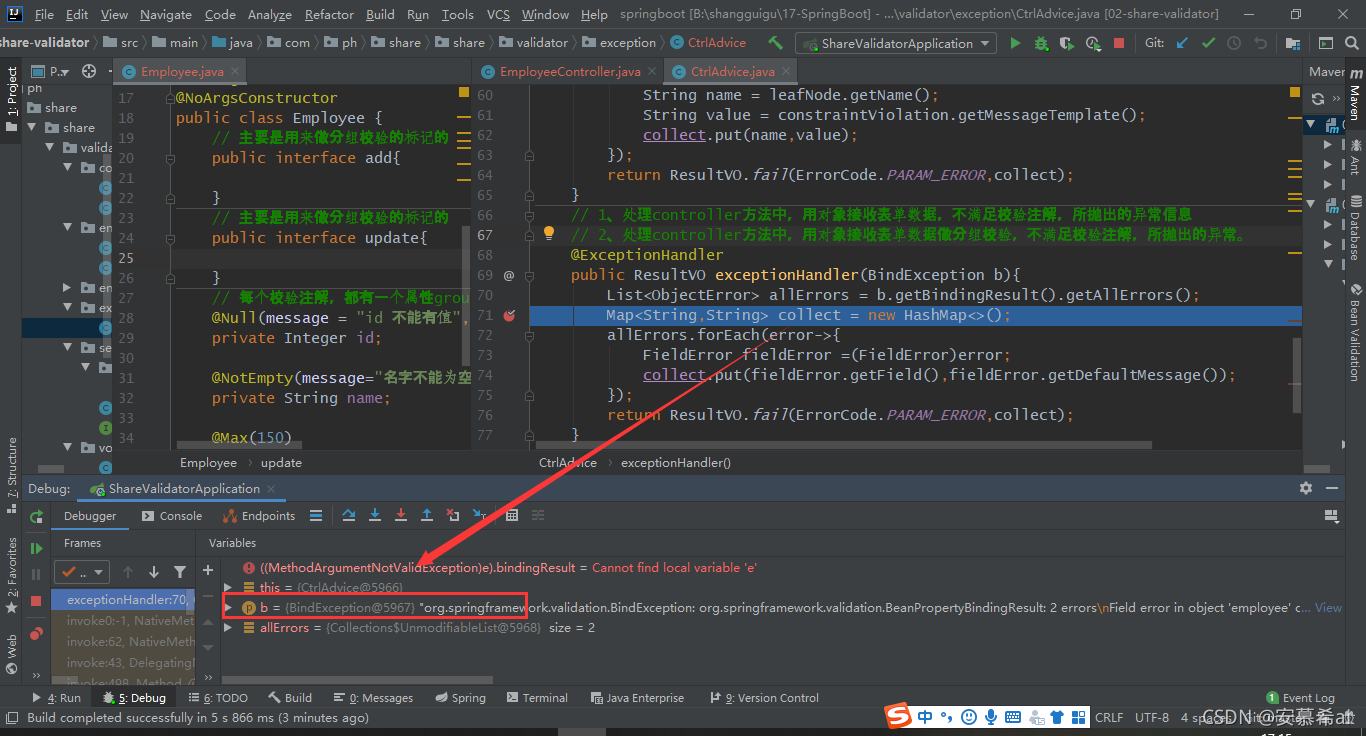The height and width of the screenshot is (736, 1366).
Task: Open Event Log button
Action: tap(1300, 698)
